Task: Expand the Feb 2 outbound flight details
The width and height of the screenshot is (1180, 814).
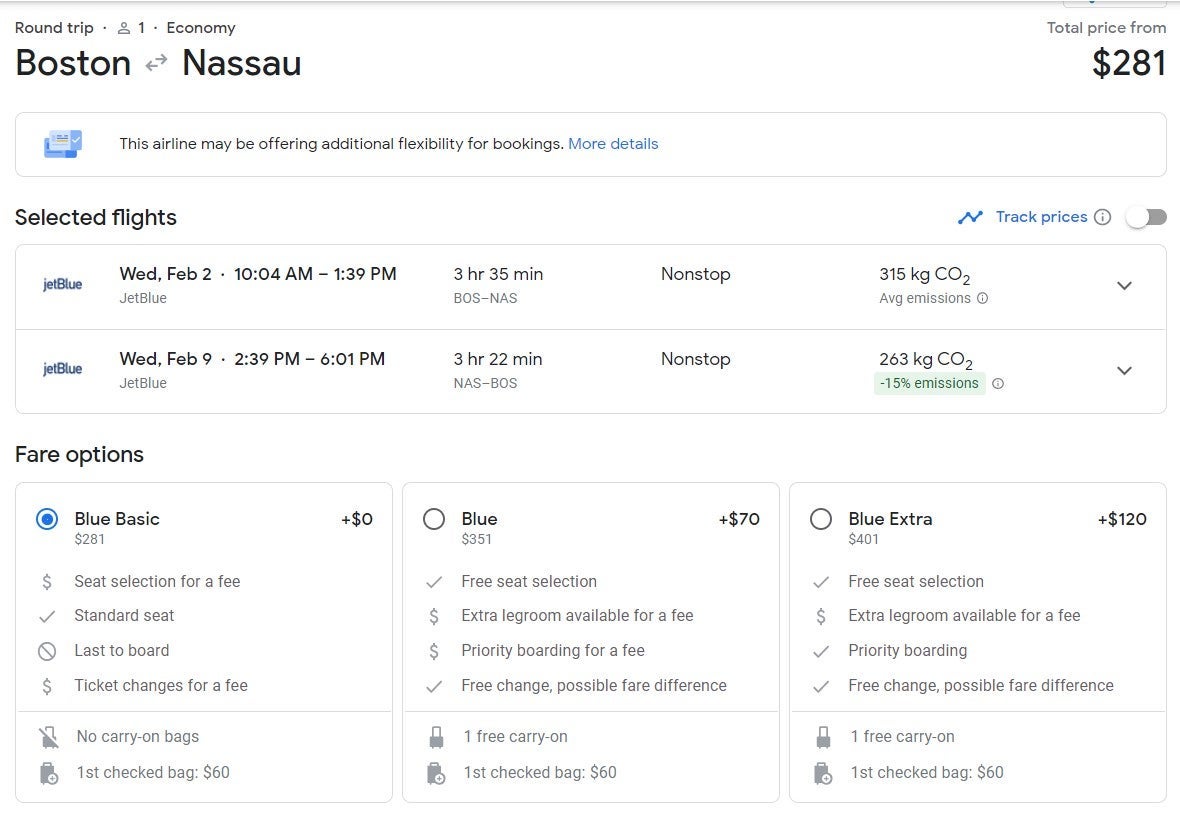Action: tap(1124, 286)
